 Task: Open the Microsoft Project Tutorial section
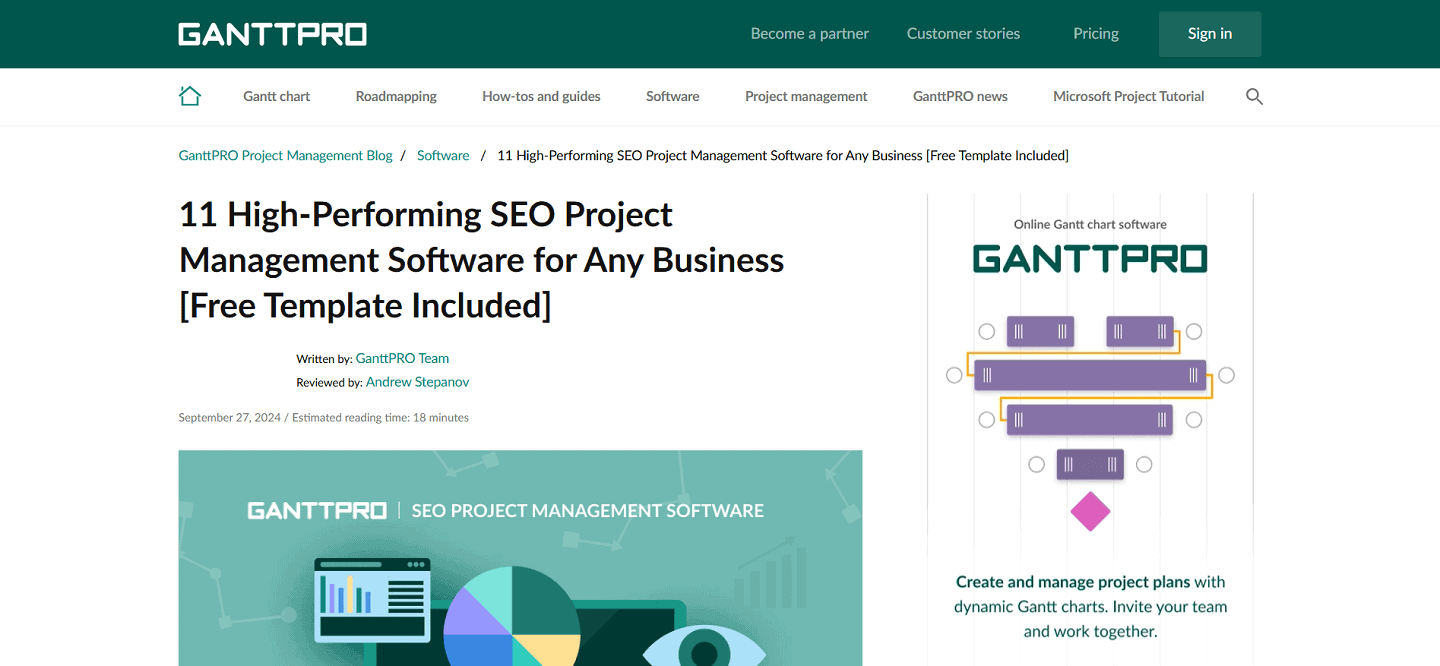pos(1128,96)
